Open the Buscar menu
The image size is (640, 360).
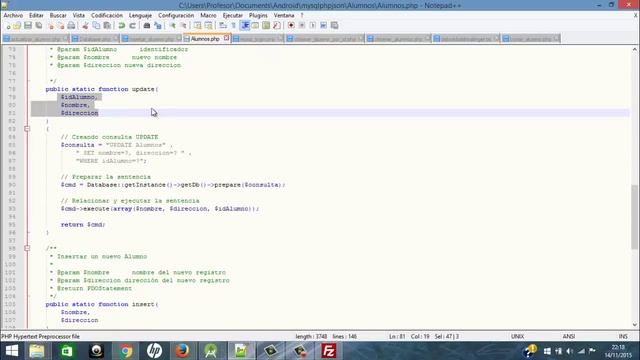(x=58, y=15)
